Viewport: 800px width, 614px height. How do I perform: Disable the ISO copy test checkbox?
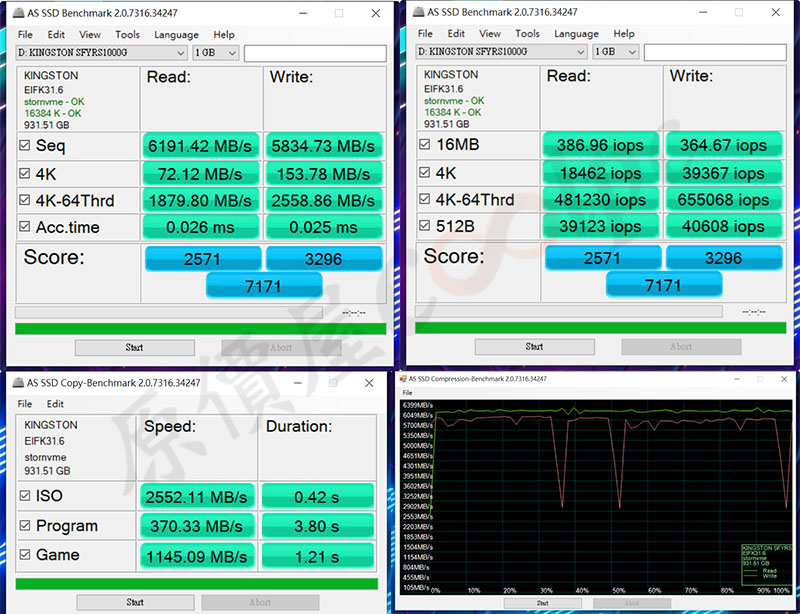(25, 496)
